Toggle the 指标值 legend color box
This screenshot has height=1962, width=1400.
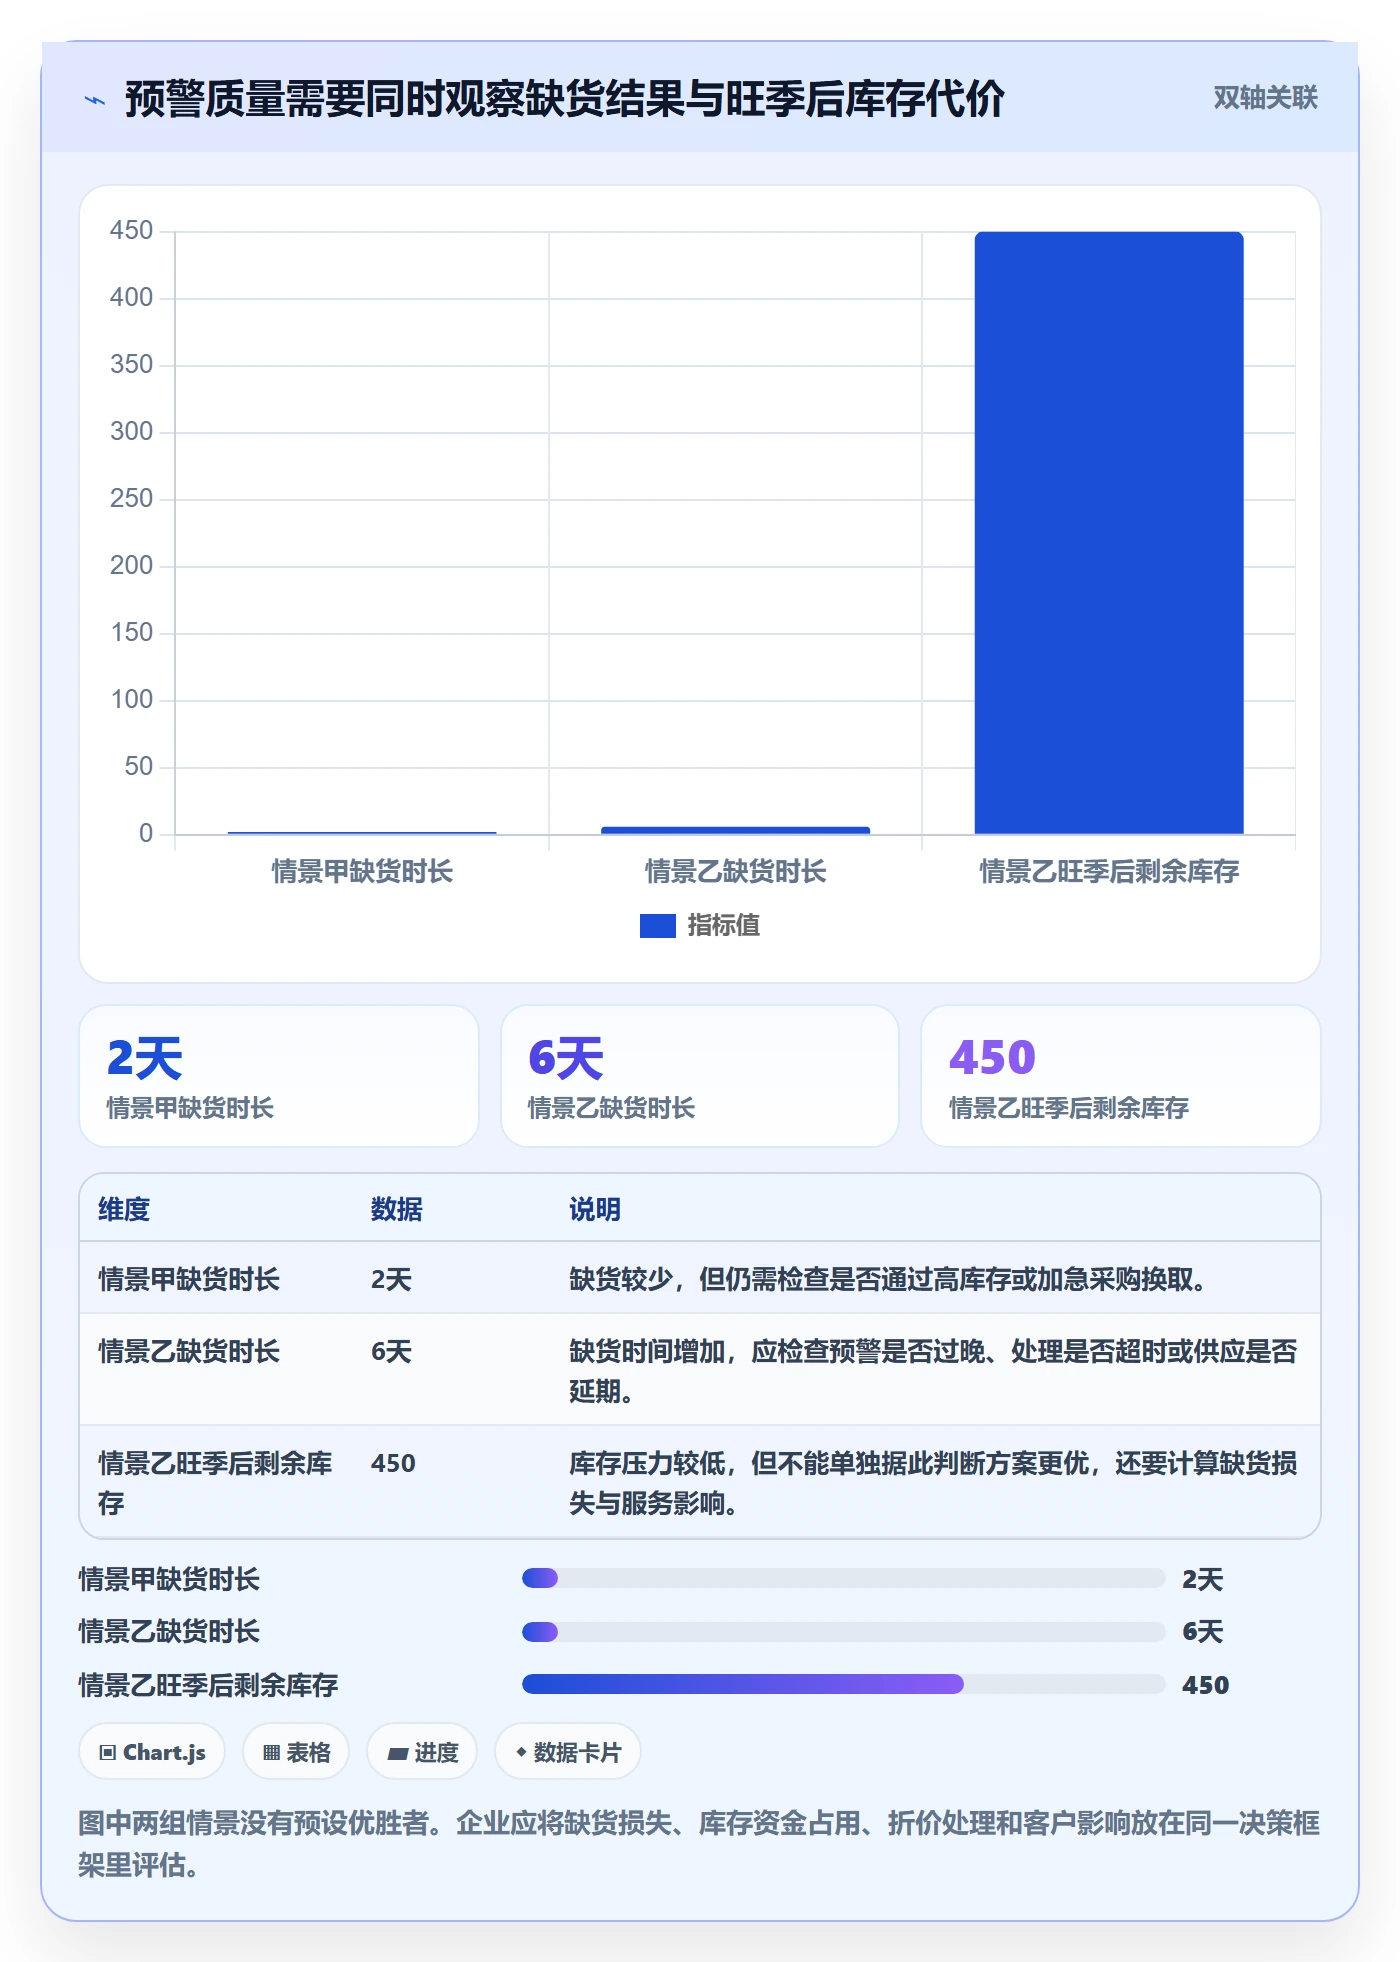(657, 926)
